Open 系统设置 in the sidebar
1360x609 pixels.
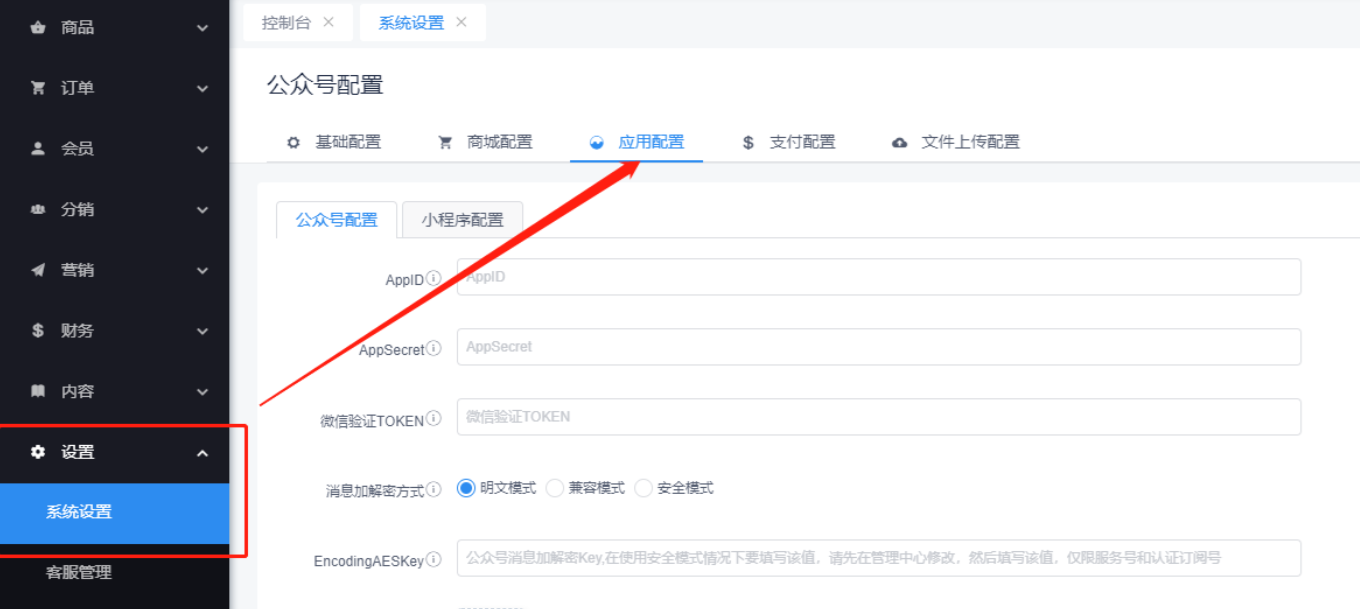[115, 513]
